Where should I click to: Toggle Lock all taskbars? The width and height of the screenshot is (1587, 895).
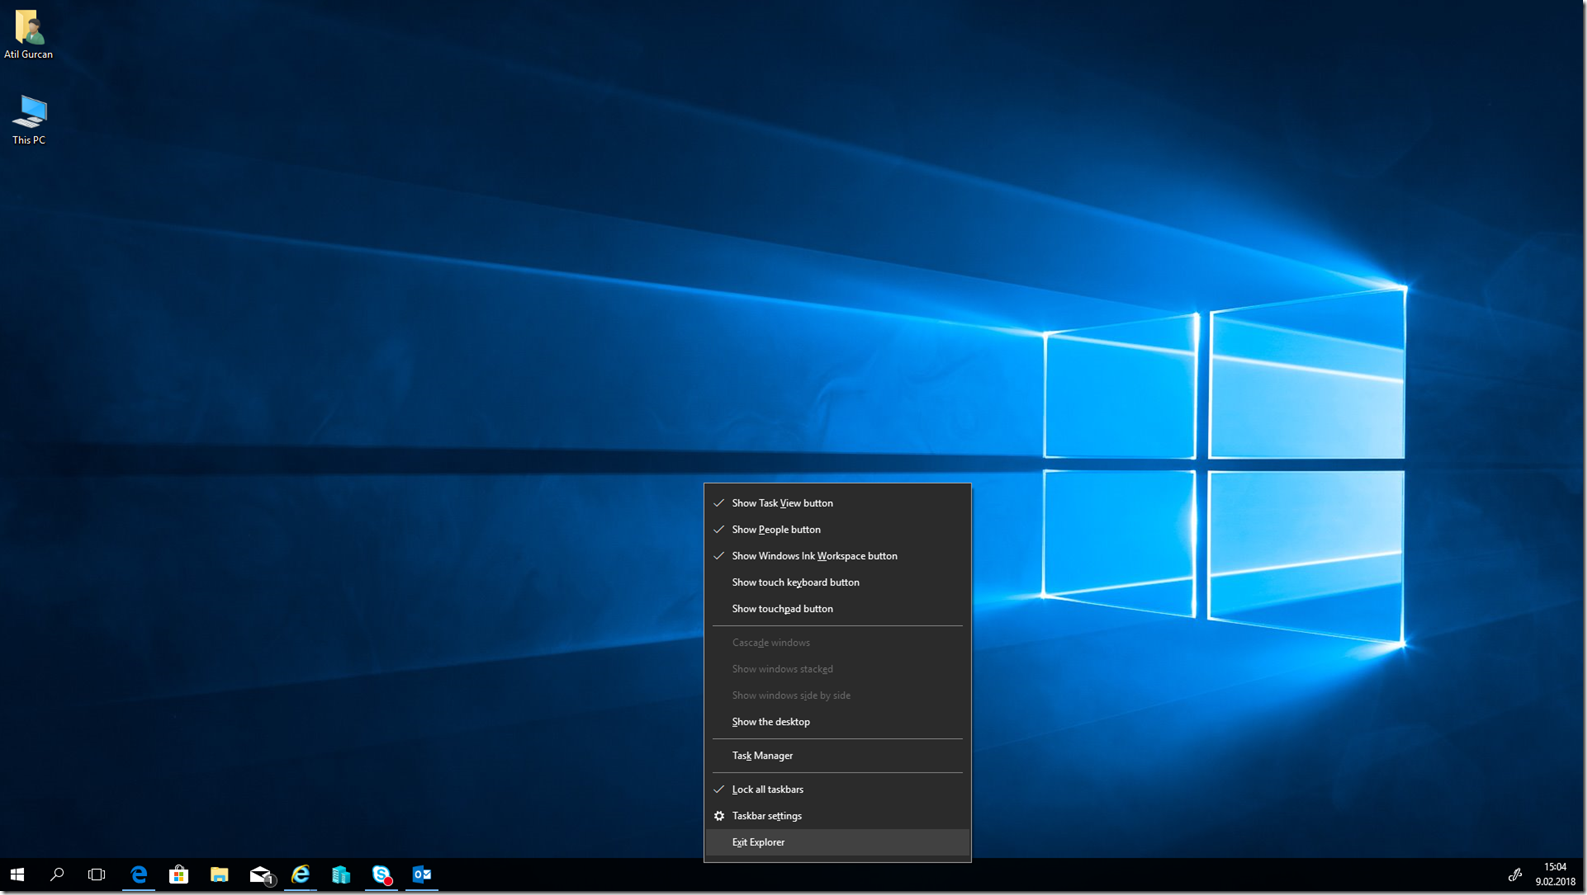837,789
